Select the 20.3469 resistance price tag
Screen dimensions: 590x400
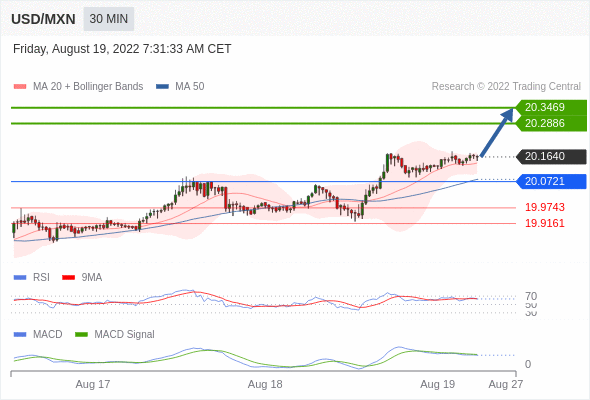tap(551, 107)
